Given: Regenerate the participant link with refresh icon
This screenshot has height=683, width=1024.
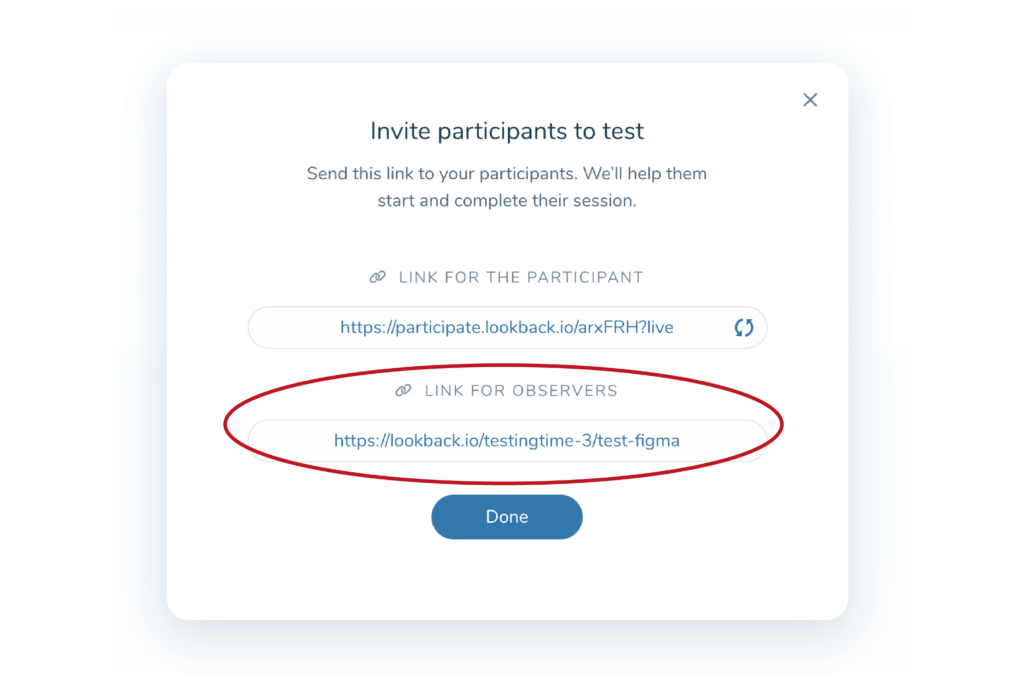Looking at the screenshot, I should click(x=744, y=327).
